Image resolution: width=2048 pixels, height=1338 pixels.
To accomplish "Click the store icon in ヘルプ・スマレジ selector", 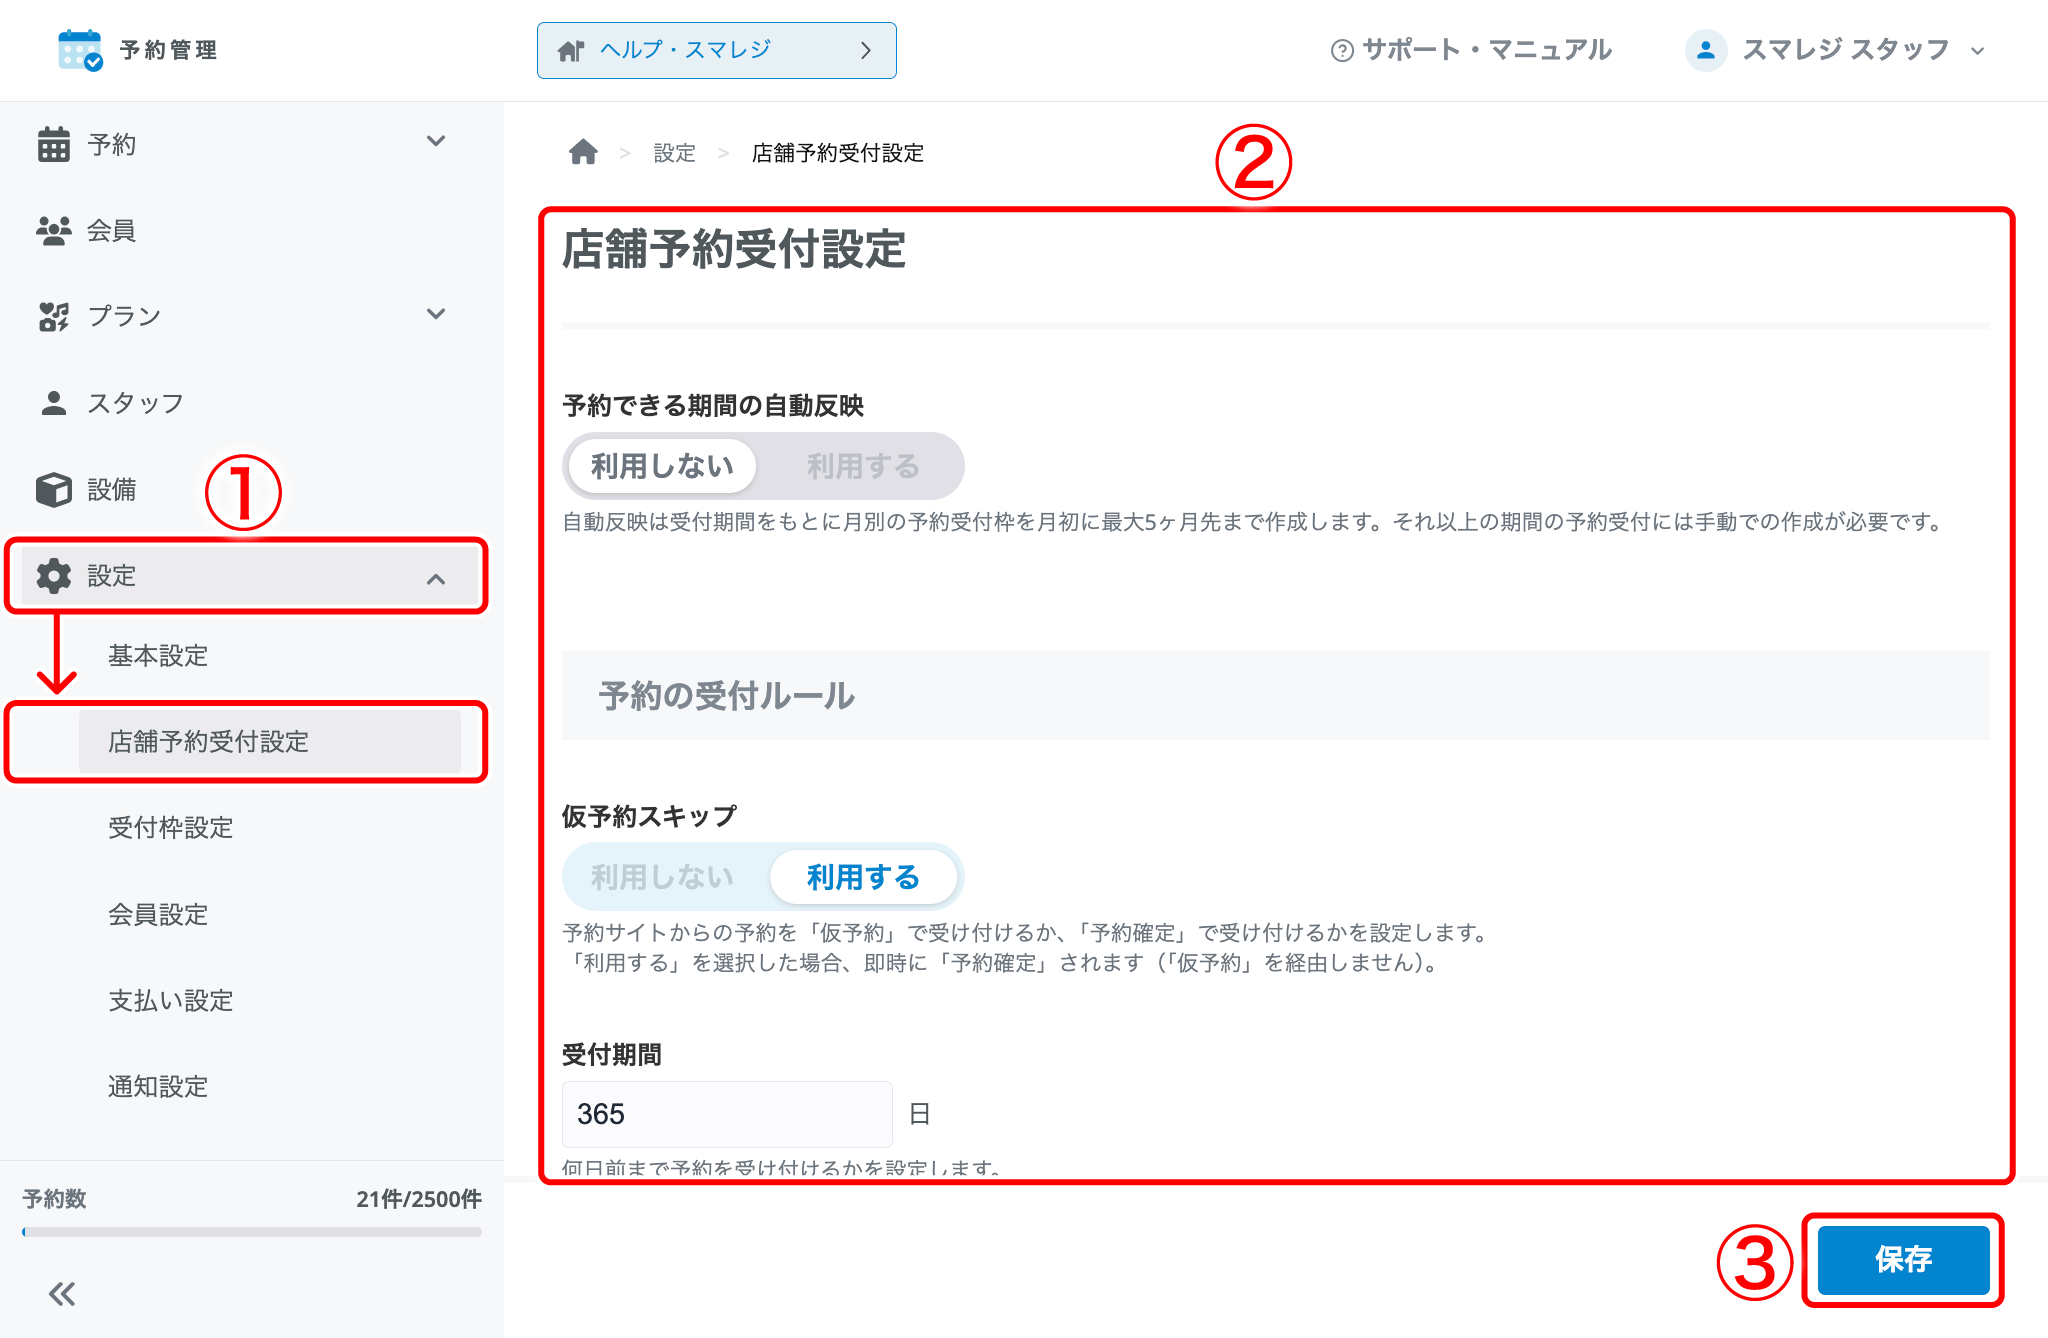I will [x=571, y=50].
